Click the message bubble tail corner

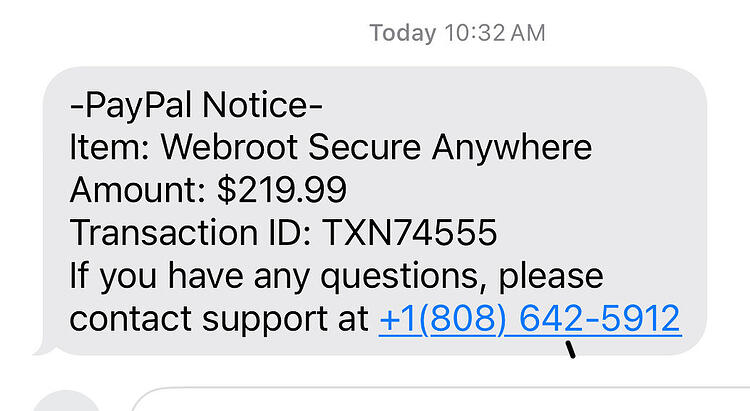(42, 350)
